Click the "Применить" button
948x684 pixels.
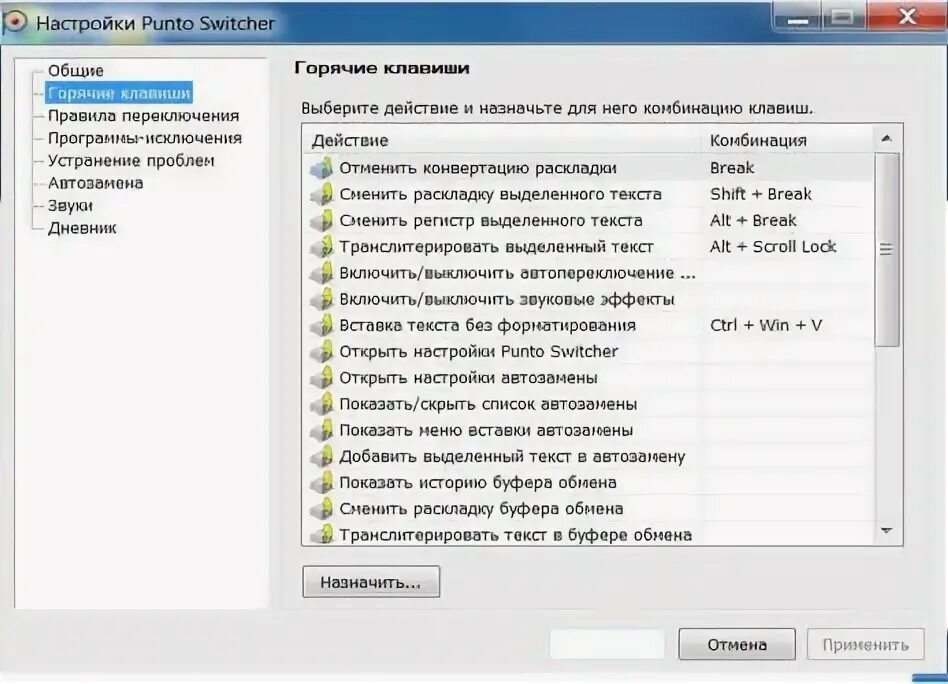click(865, 645)
